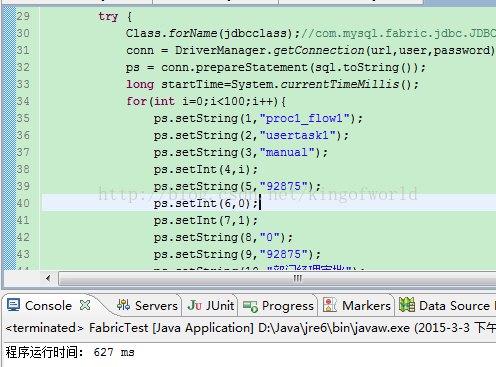496x367 pixels.
Task: Click the horizontal scrollbar thumb in editor
Action: click(277, 278)
